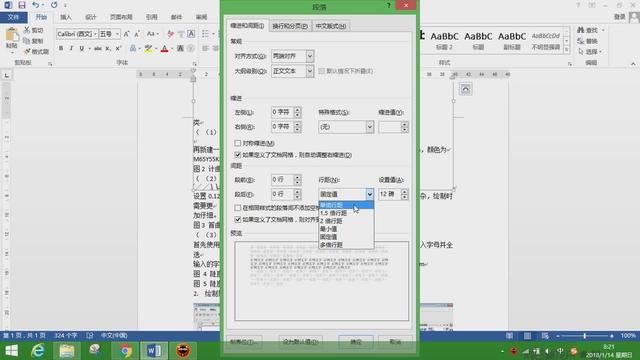Open the File tab
This screenshot has width=640, height=360.
(13, 17)
